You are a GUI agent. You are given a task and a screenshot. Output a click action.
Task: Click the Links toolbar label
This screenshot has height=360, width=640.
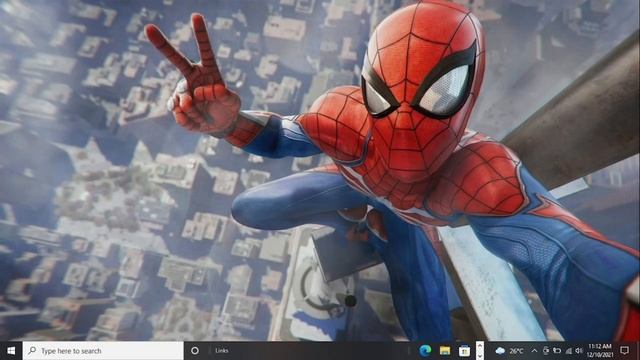pos(222,351)
